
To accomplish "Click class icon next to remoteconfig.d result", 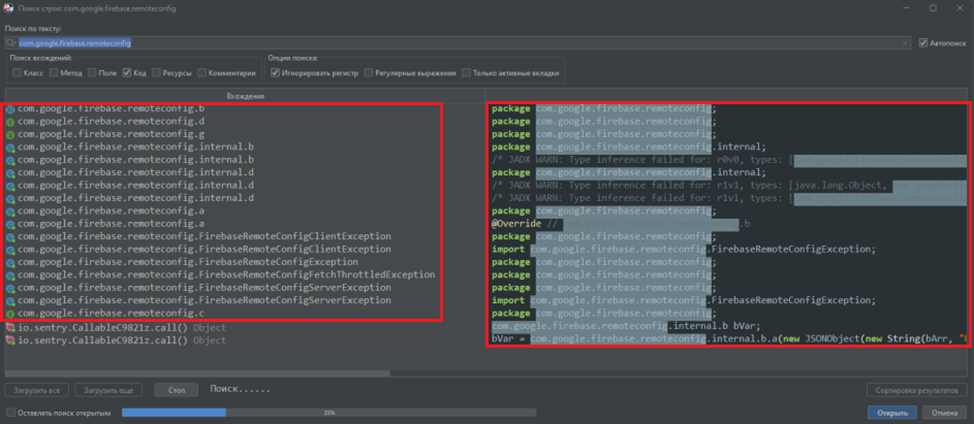I will (x=10, y=121).
